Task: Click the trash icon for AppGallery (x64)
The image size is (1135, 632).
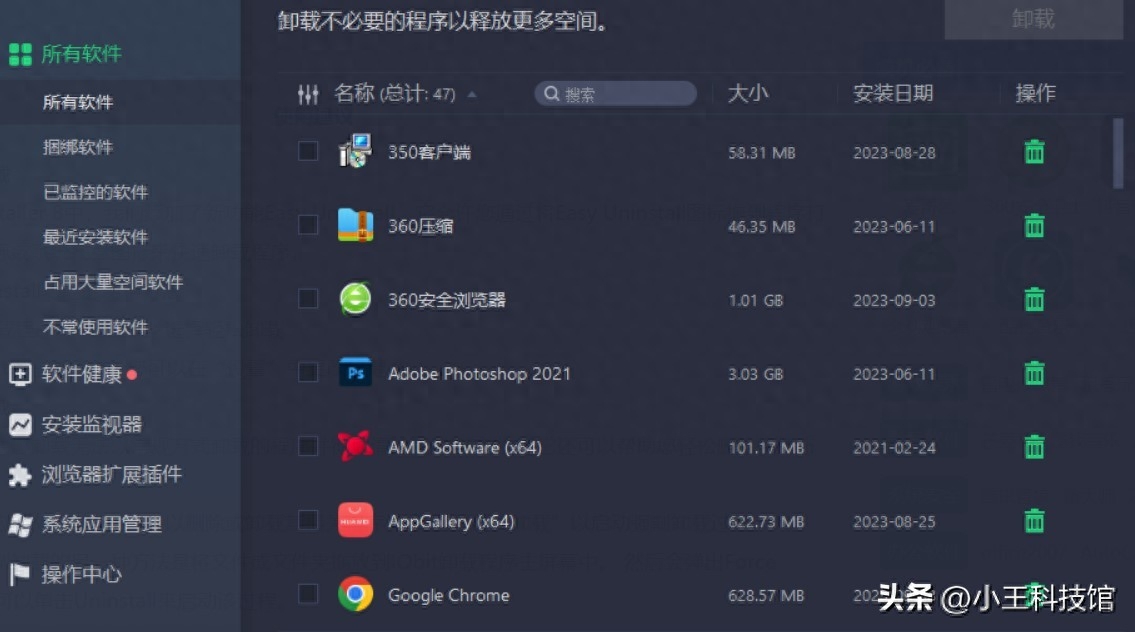Action: 1033,520
